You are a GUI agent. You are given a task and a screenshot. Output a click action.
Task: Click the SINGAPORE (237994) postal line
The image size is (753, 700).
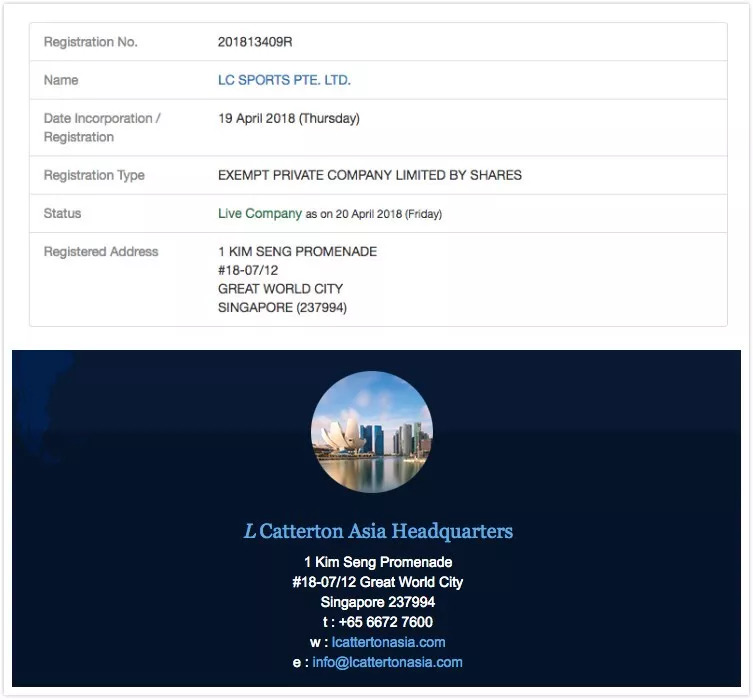click(x=282, y=307)
